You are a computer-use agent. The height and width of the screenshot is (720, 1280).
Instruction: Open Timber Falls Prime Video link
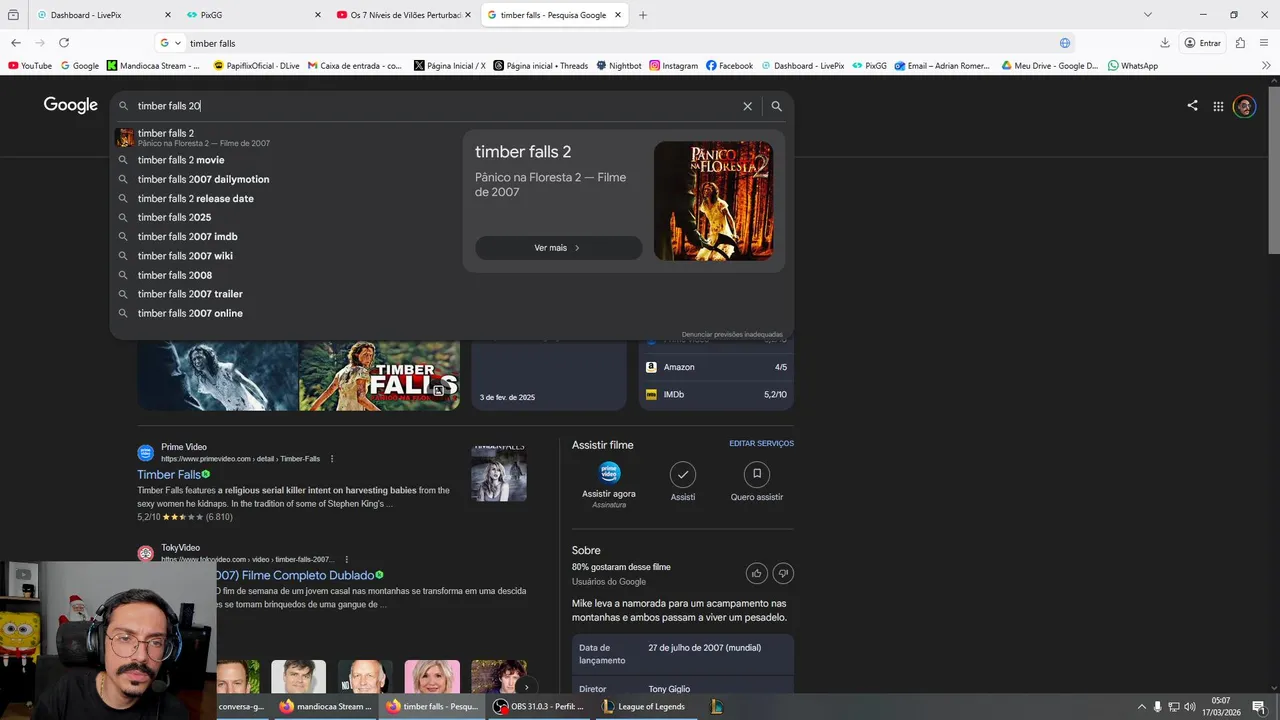click(169, 475)
